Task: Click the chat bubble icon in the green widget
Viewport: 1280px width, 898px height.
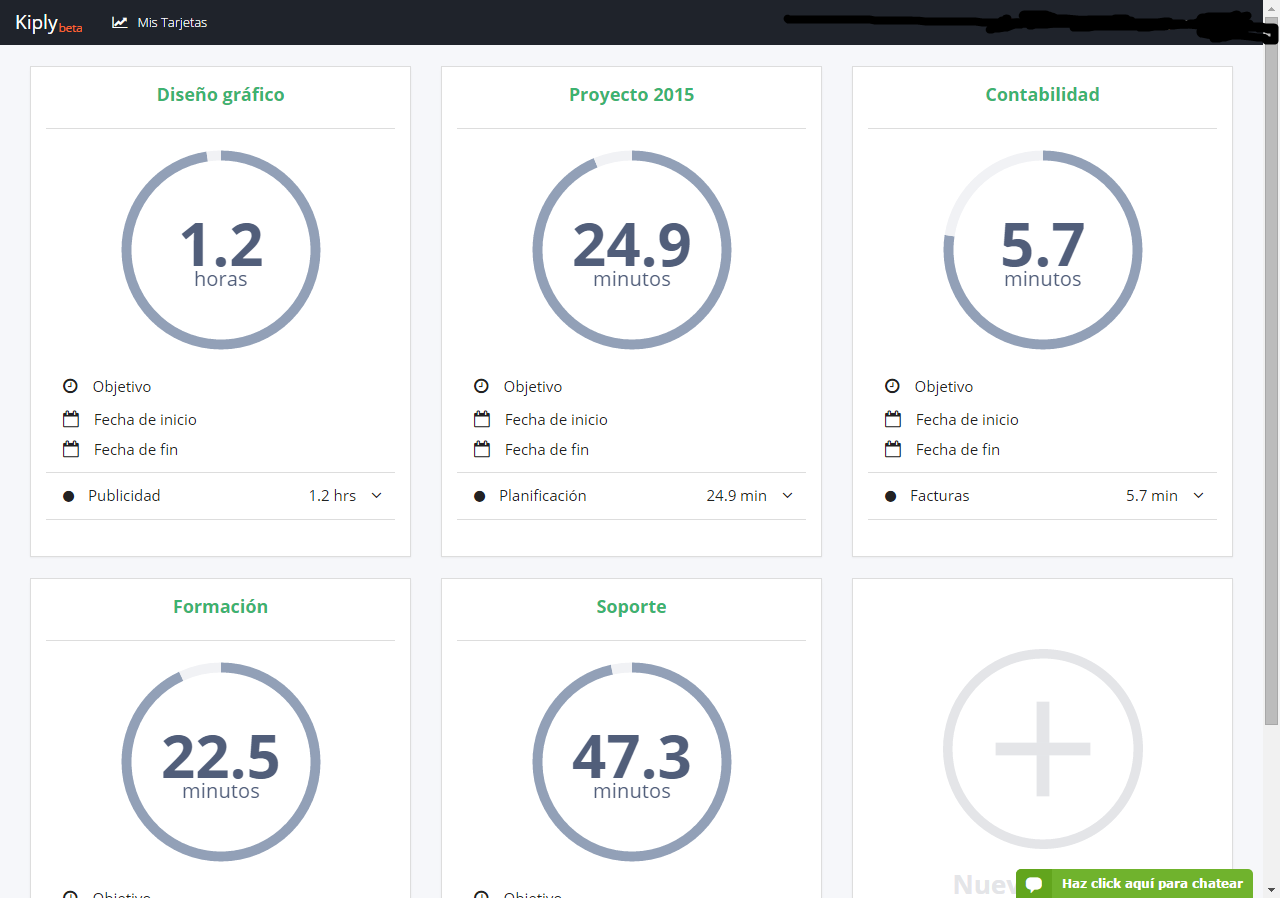Action: click(x=1034, y=883)
